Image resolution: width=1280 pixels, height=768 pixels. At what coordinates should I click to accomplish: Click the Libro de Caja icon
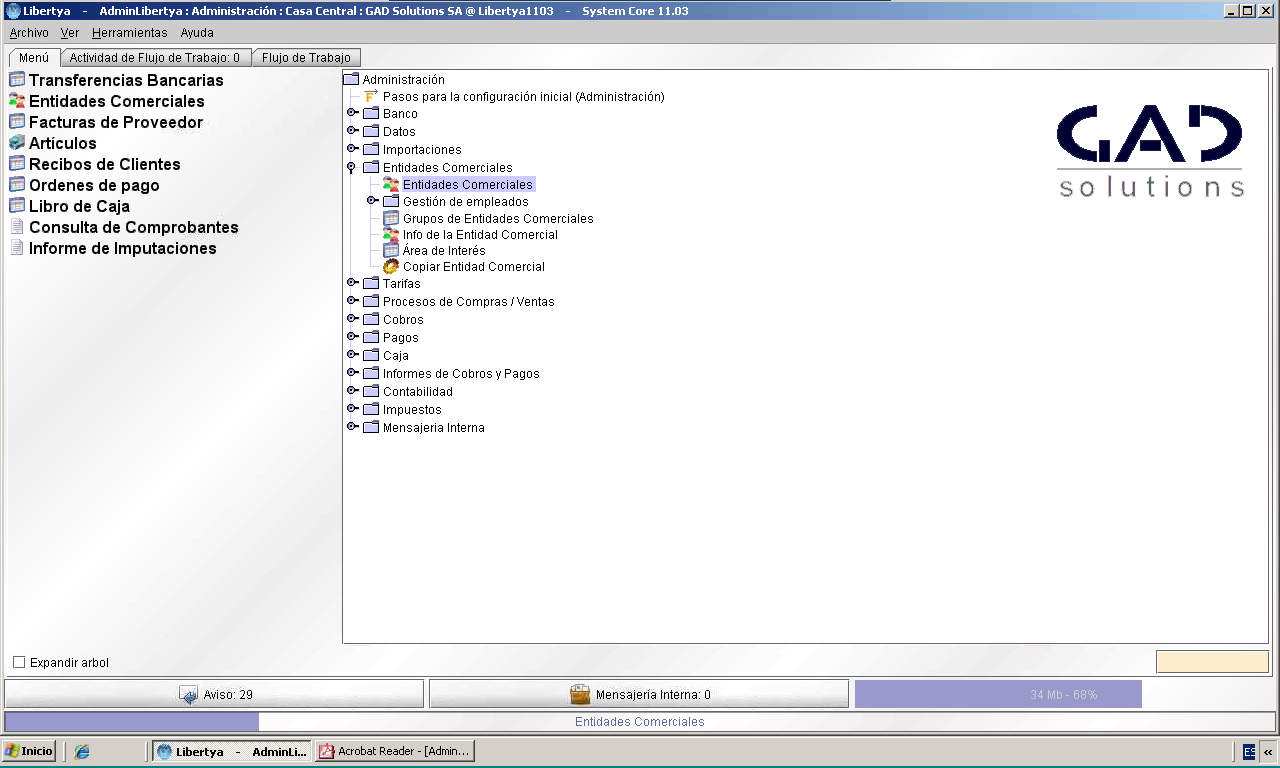17,206
